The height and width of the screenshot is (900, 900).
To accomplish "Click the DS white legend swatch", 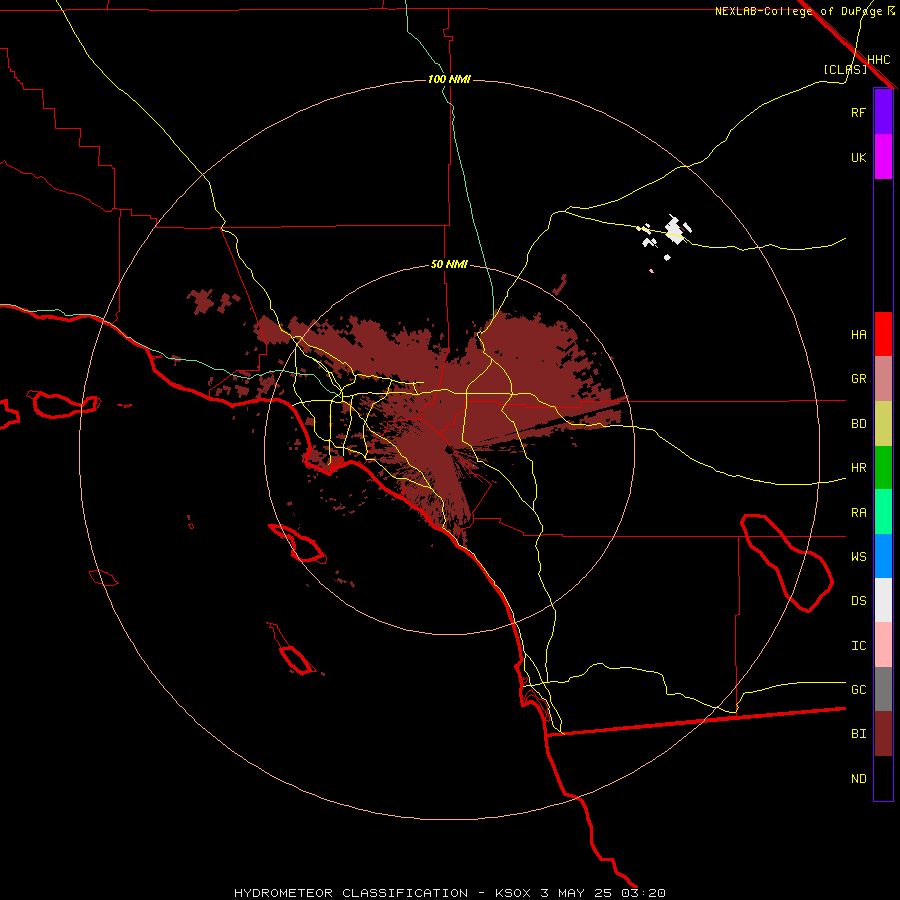I will 883,600.
